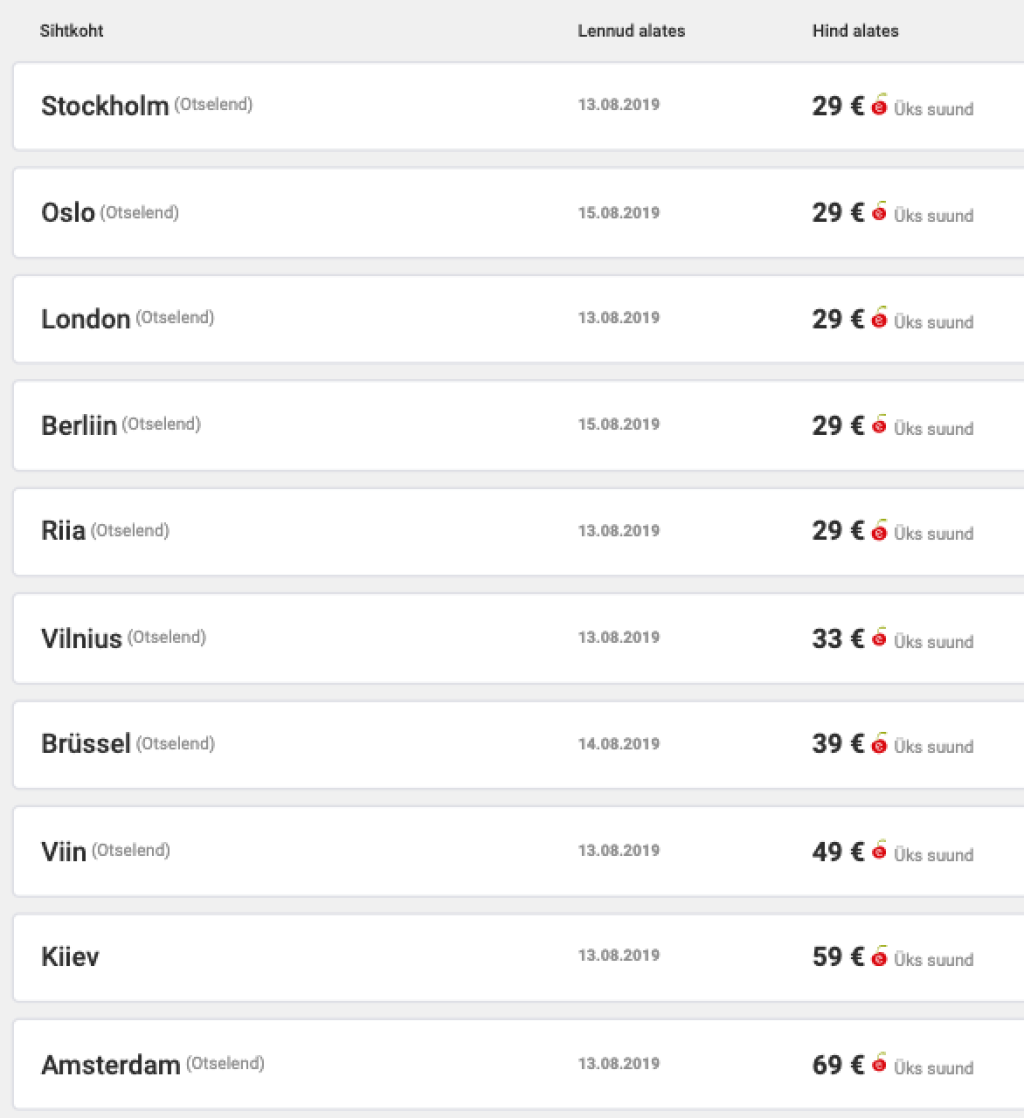Viewport: 1024px width, 1118px height.
Task: Sort by the Lennud alates column
Action: [631, 31]
